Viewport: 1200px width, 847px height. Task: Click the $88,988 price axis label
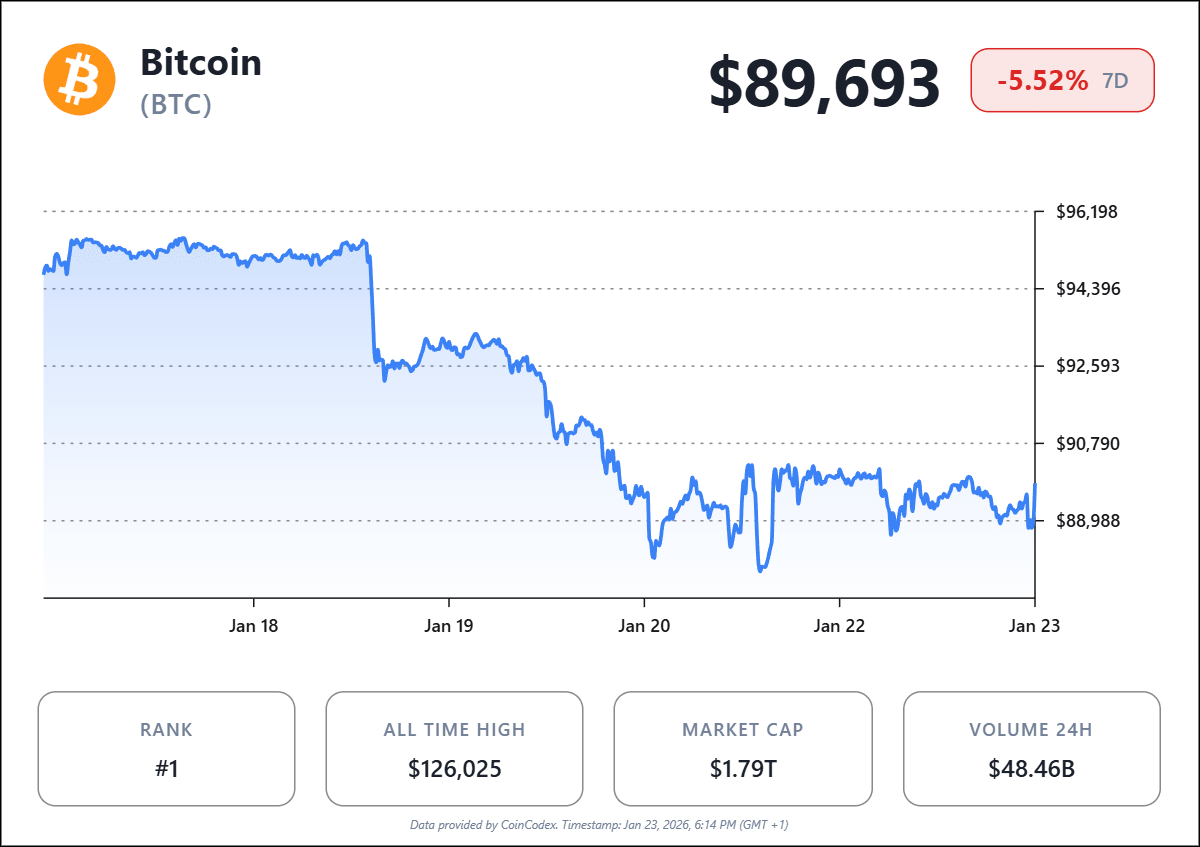[x=1087, y=520]
